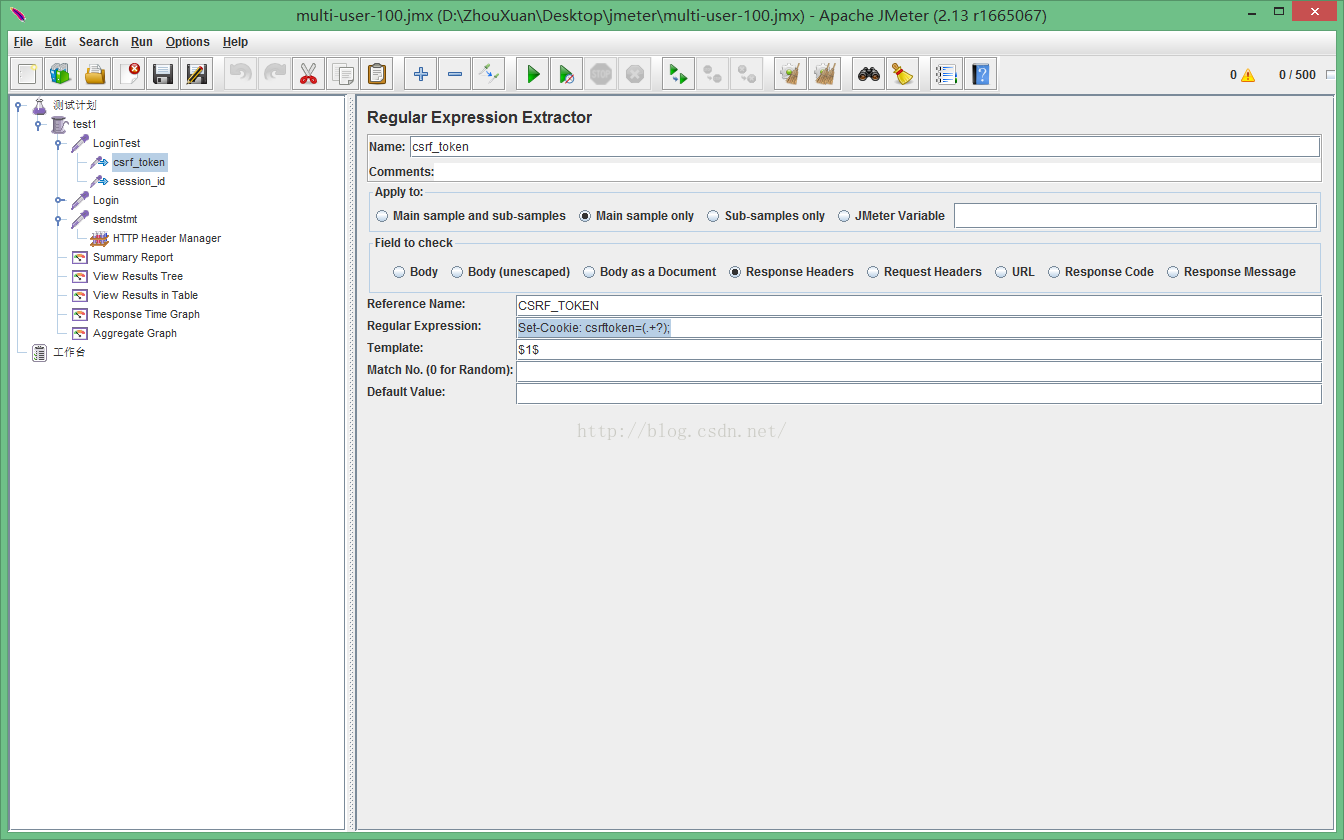The image size is (1344, 840).
Task: Click the Remote Start All icon
Action: pos(679,74)
